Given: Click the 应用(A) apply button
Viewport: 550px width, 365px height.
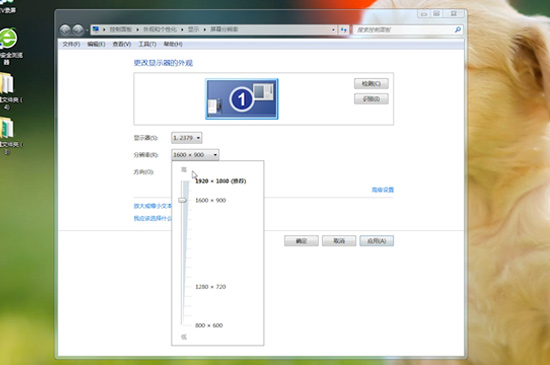Looking at the screenshot, I should [x=377, y=241].
